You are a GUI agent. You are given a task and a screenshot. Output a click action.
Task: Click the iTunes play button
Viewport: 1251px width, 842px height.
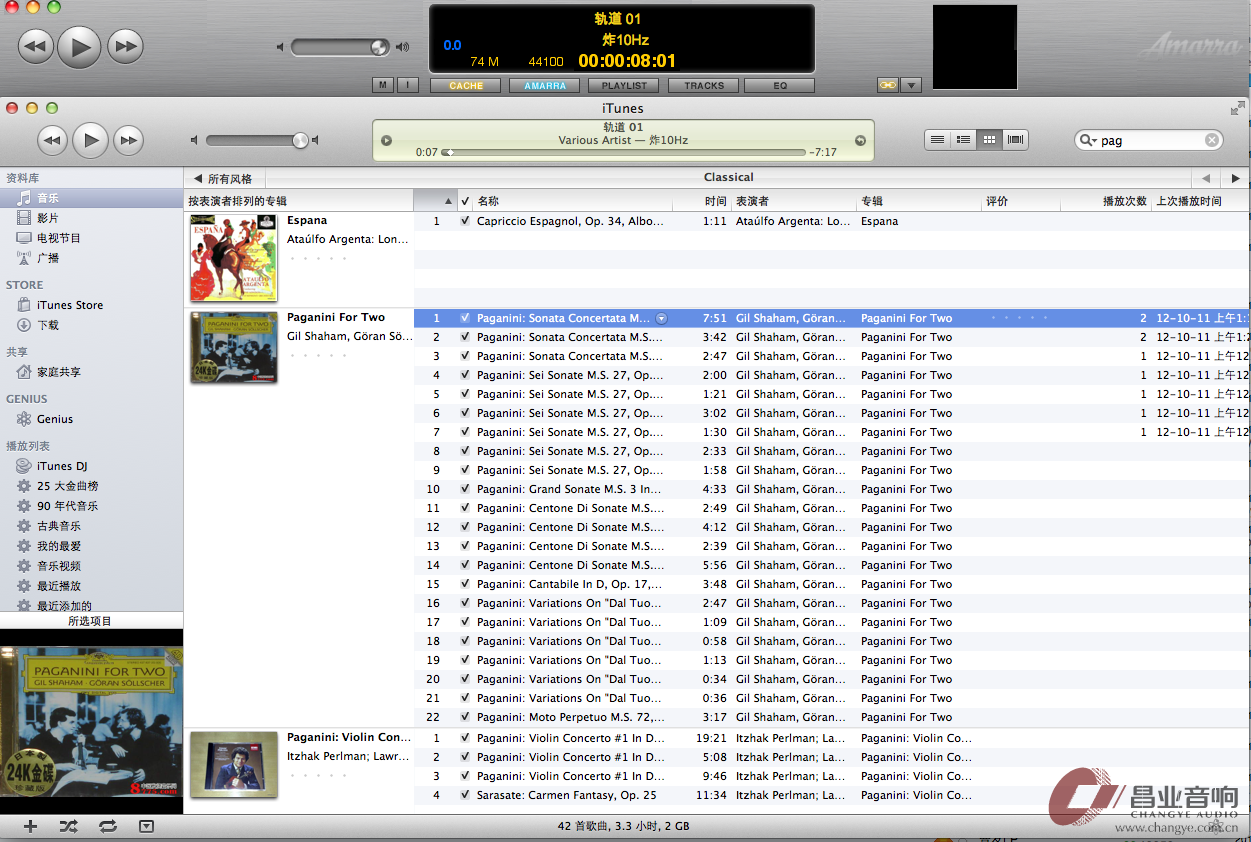tap(90, 140)
